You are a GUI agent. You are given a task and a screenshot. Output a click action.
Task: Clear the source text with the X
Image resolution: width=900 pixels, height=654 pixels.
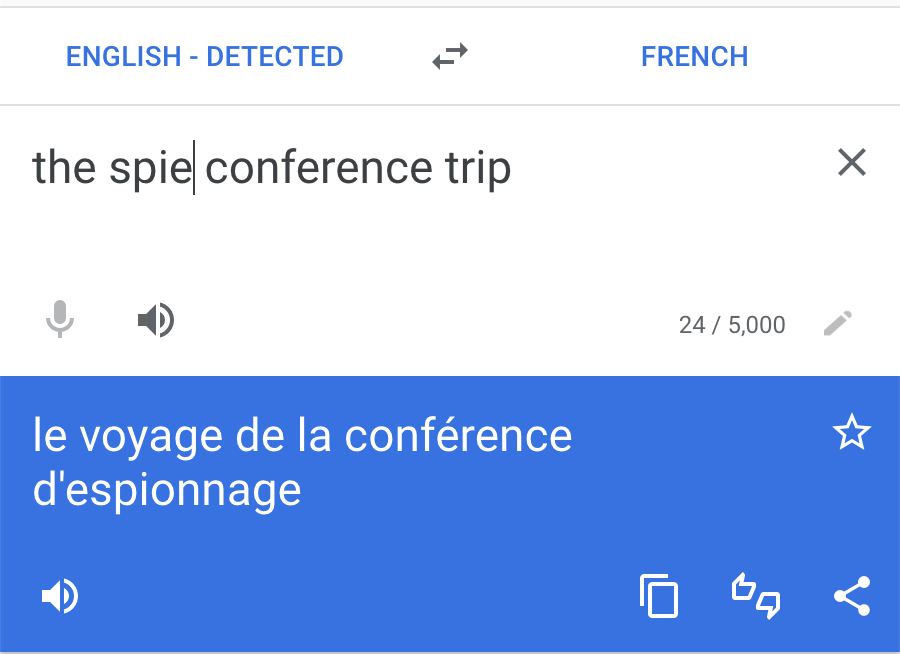tap(852, 162)
